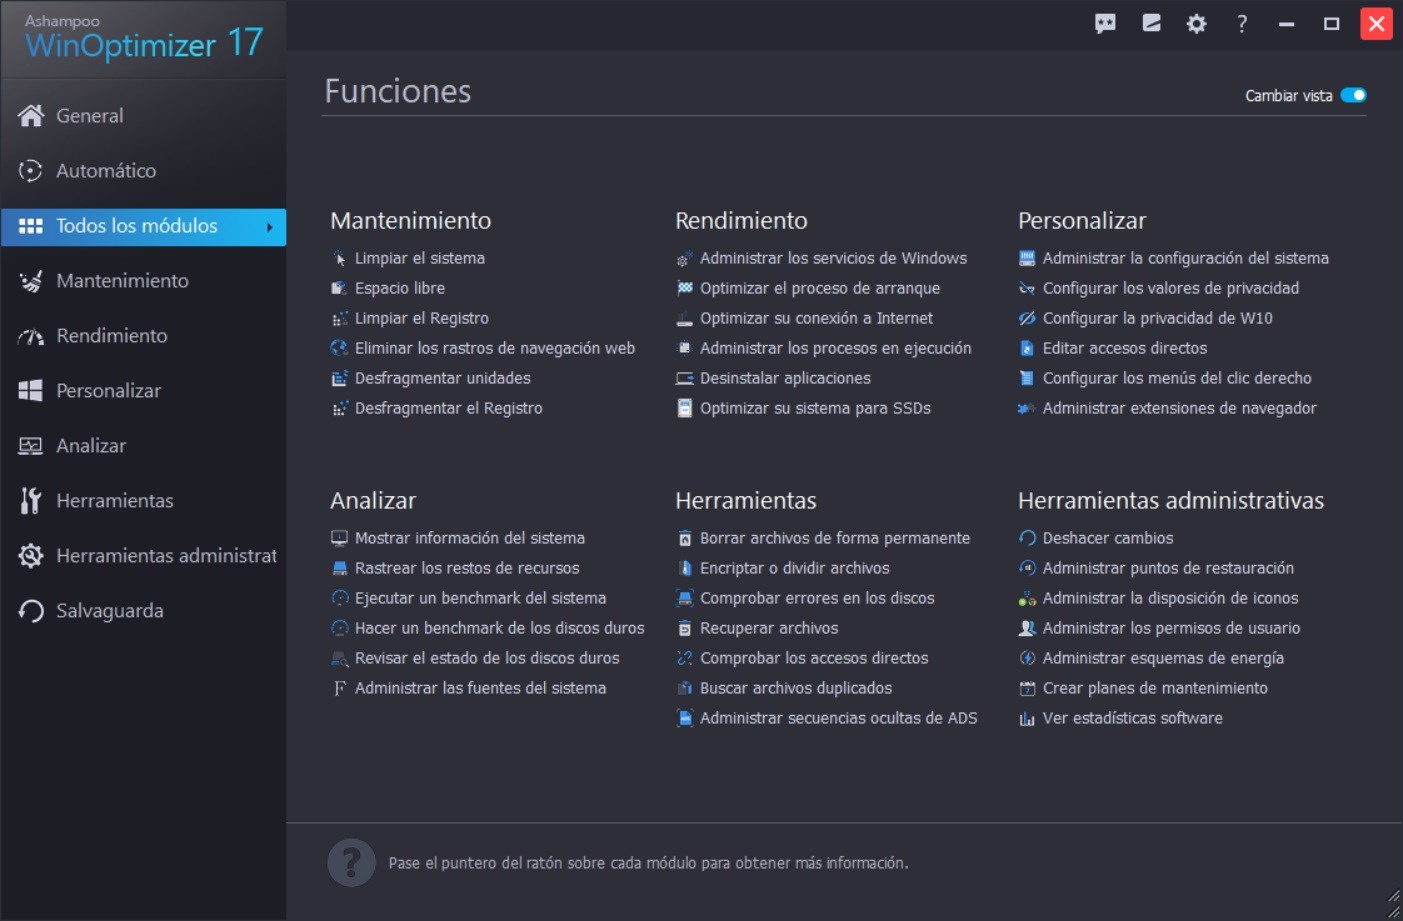The image size is (1403, 921).
Task: Click icon beside Configurar la privacidad de W10
Action: pyautogui.click(x=1027, y=318)
